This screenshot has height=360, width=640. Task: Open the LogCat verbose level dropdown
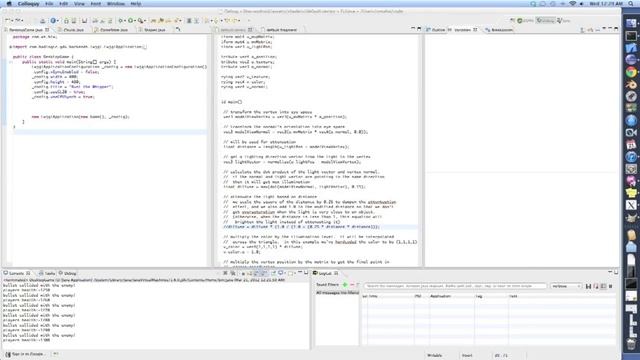click(x=566, y=286)
